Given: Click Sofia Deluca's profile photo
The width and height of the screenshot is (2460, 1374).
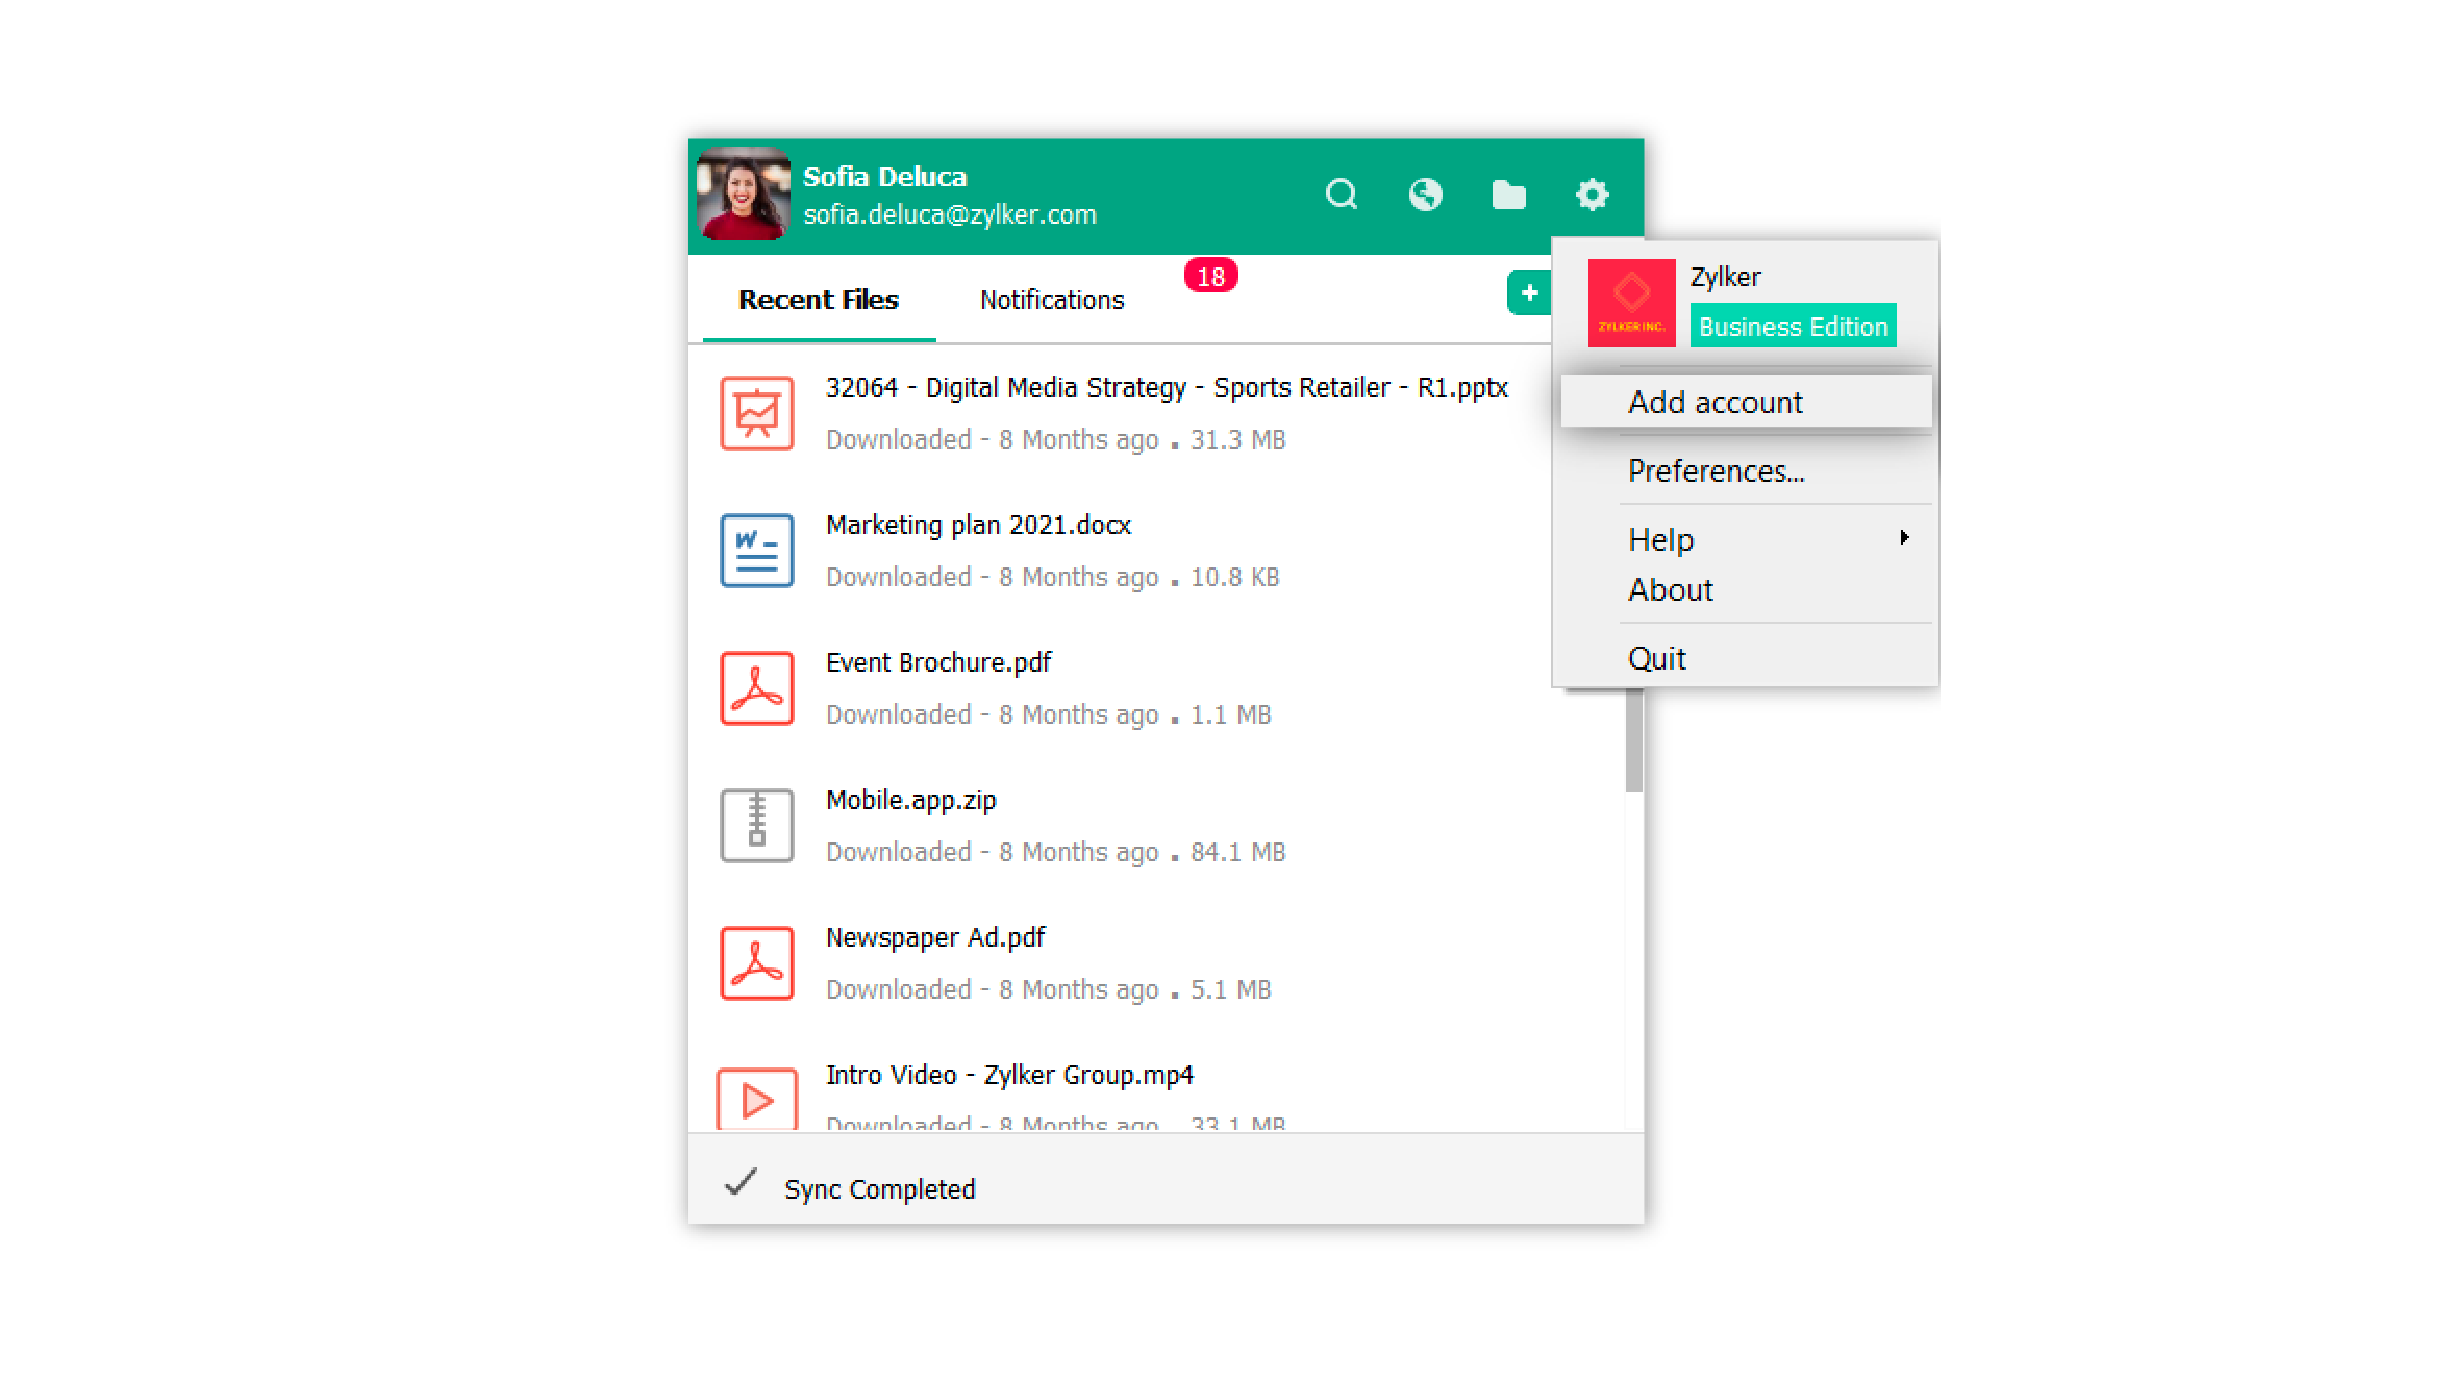Looking at the screenshot, I should (743, 194).
